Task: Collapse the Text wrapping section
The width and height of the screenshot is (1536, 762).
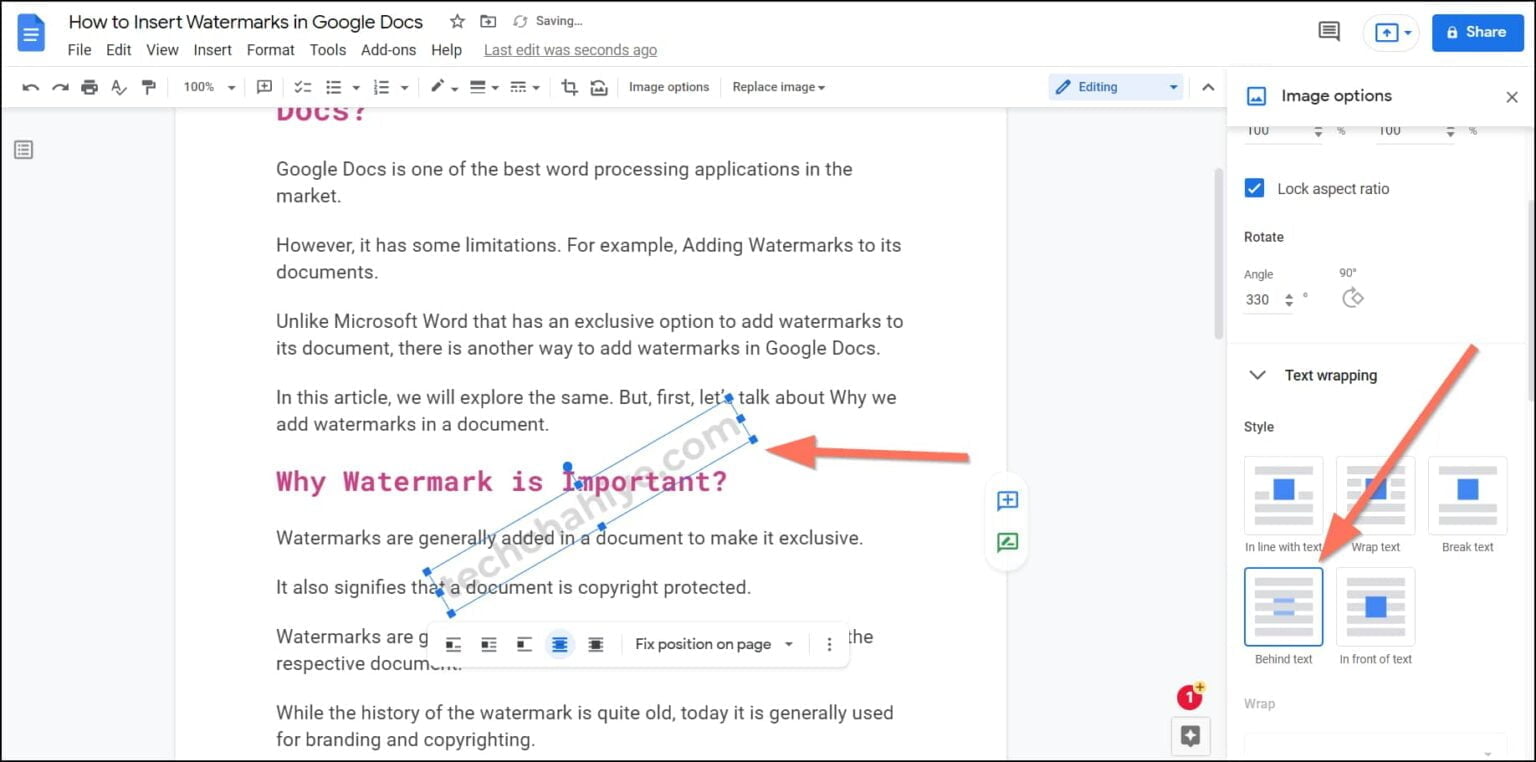Action: pyautogui.click(x=1258, y=375)
